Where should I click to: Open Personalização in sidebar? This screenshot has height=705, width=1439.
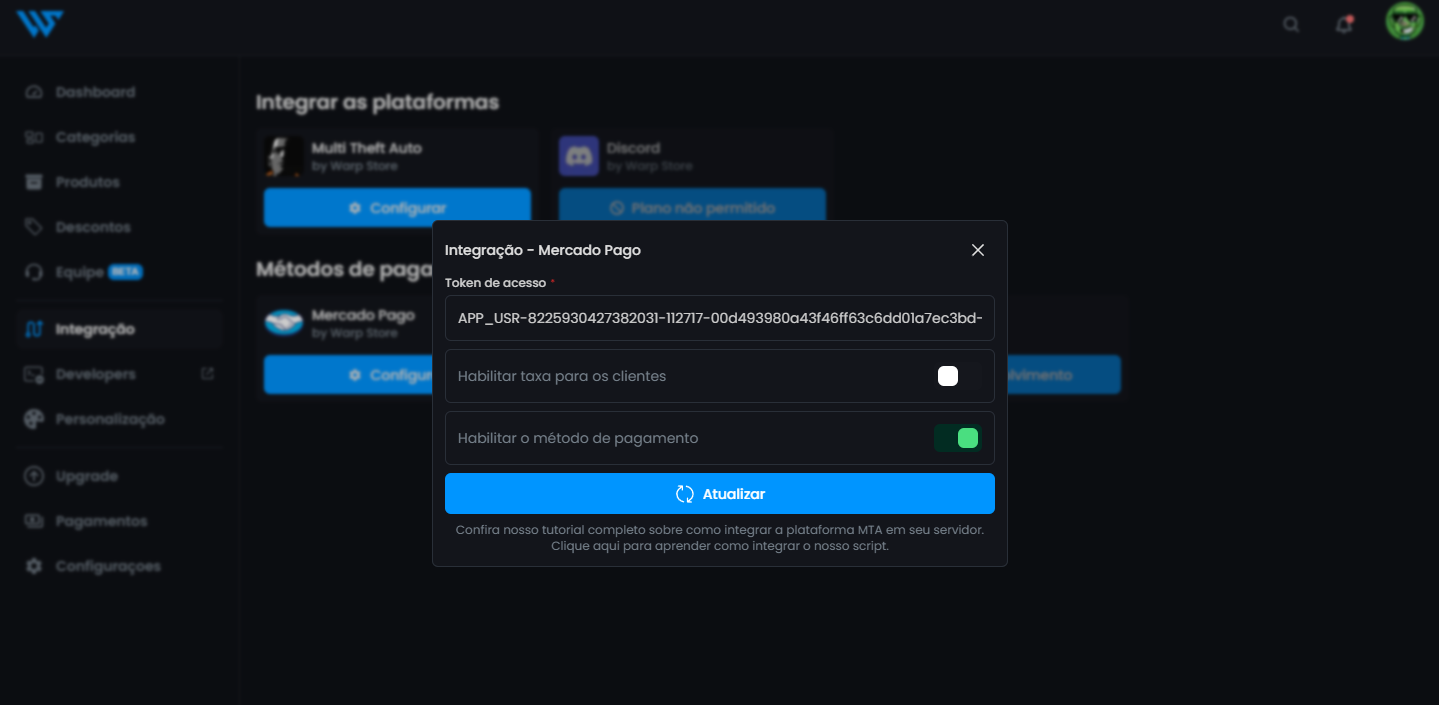tap(119, 419)
